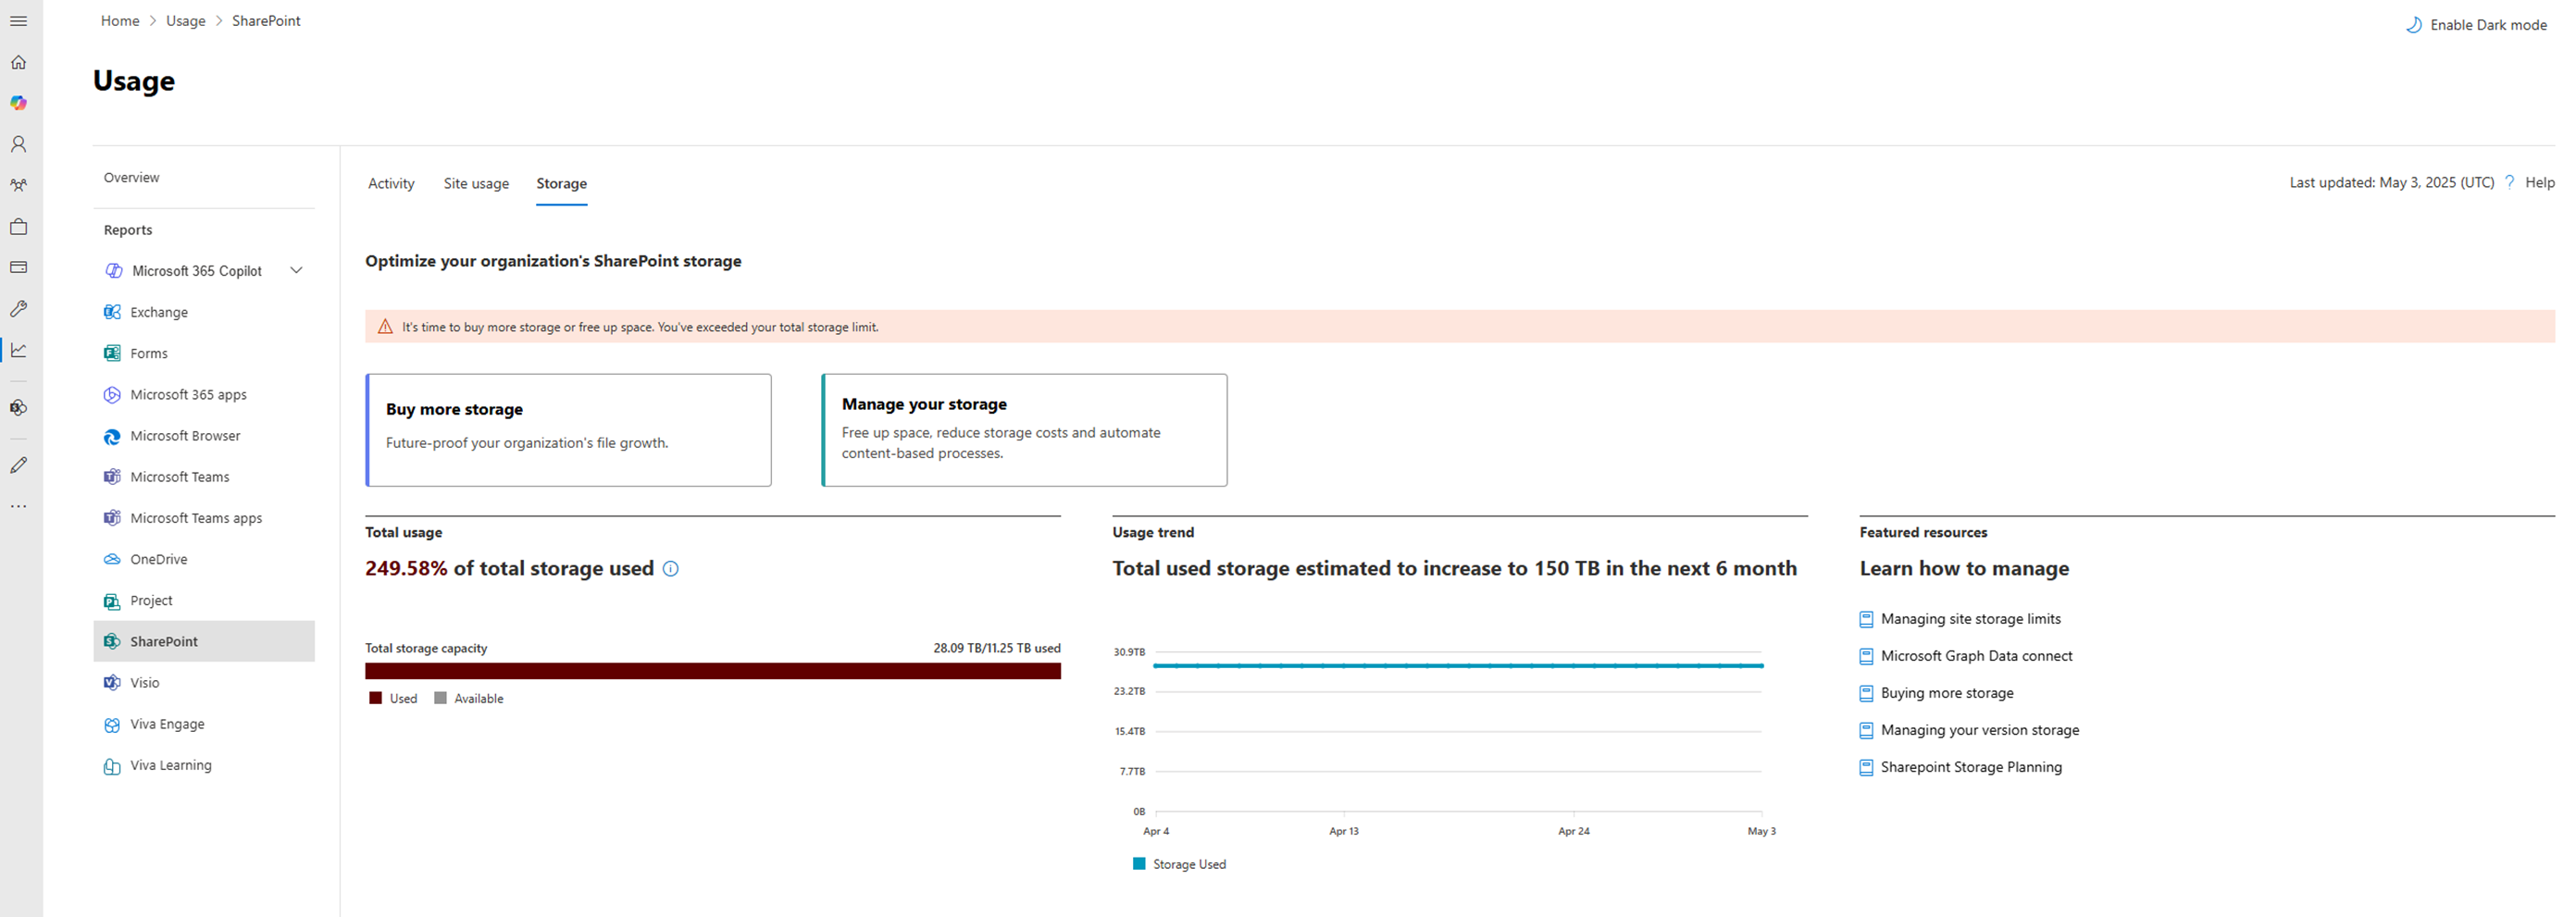Click the Customize navigation pencil icon
2576x917 pixels.
18,465
